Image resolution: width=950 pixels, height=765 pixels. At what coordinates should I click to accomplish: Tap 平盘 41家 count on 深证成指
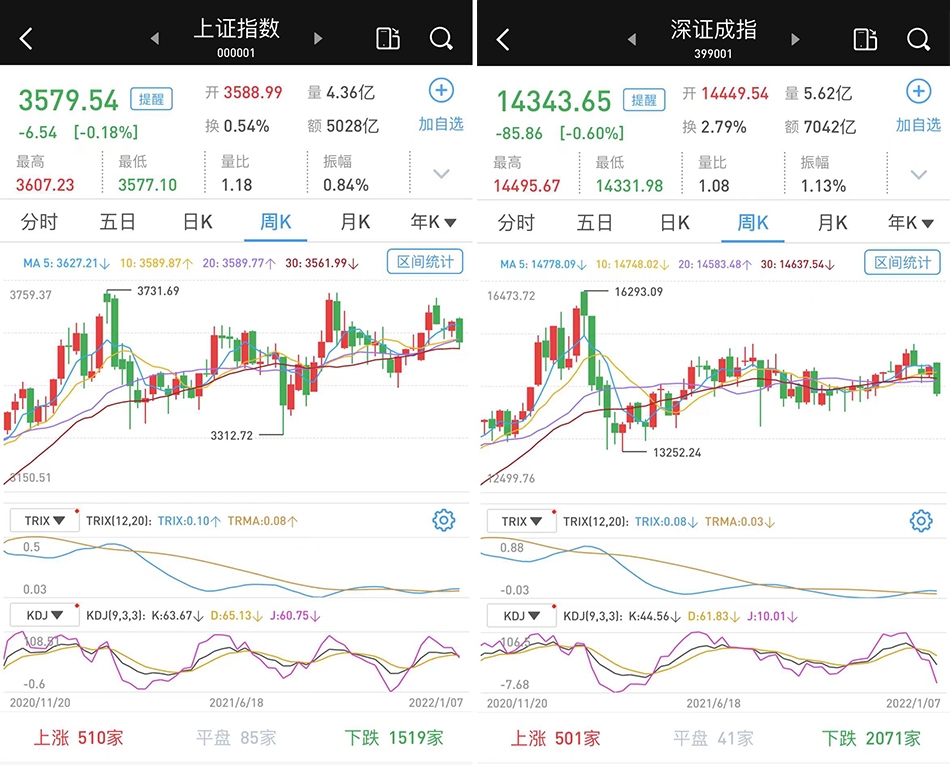pyautogui.click(x=714, y=738)
